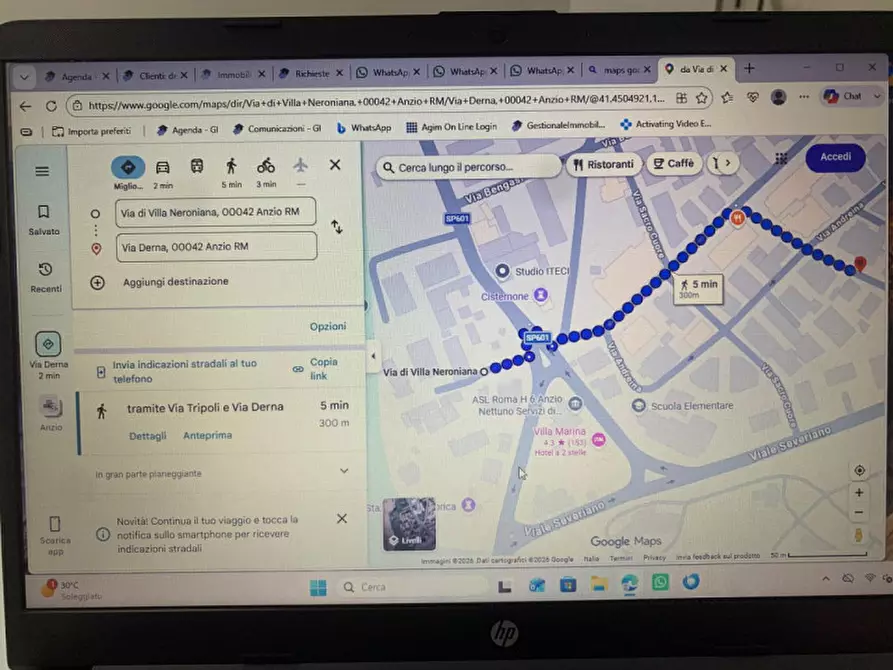The image size is (893, 670).
Task: Click the Via Derna destination field
Action: [x=216, y=247]
